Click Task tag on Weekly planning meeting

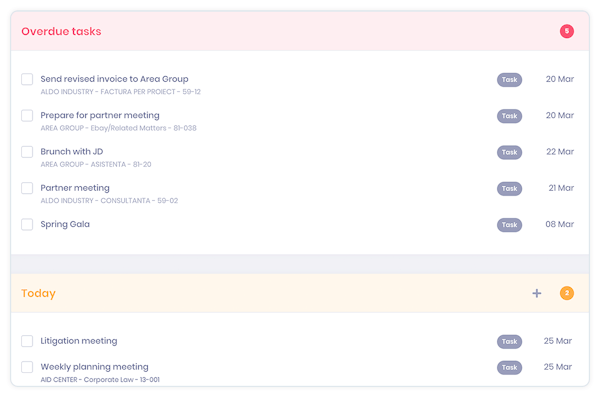pos(509,368)
